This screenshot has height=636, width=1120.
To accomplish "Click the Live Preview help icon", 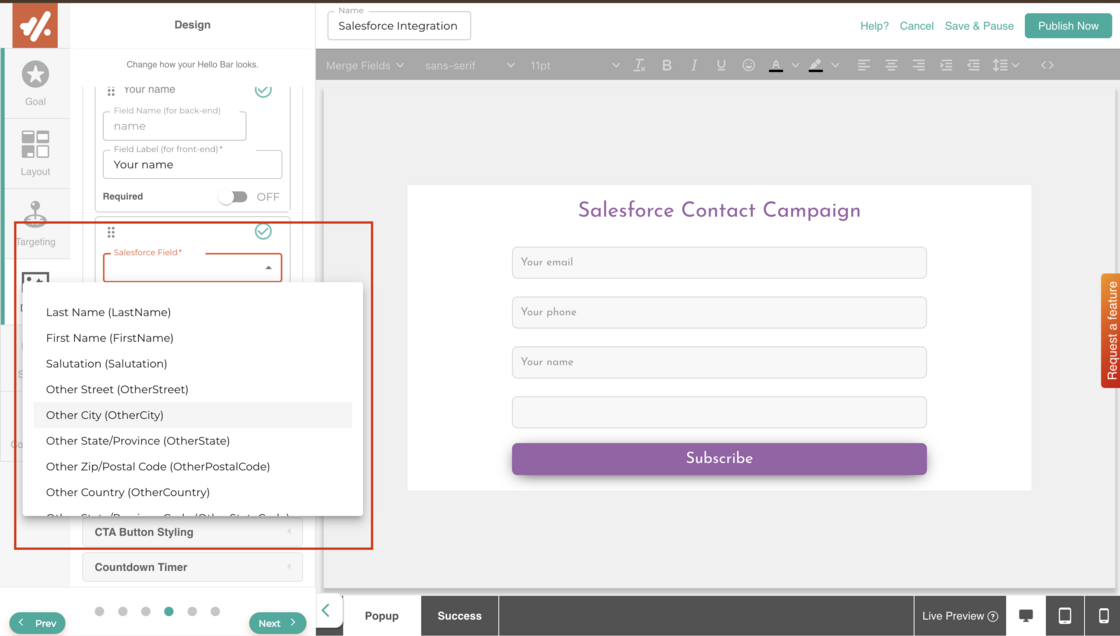I will coord(992,616).
